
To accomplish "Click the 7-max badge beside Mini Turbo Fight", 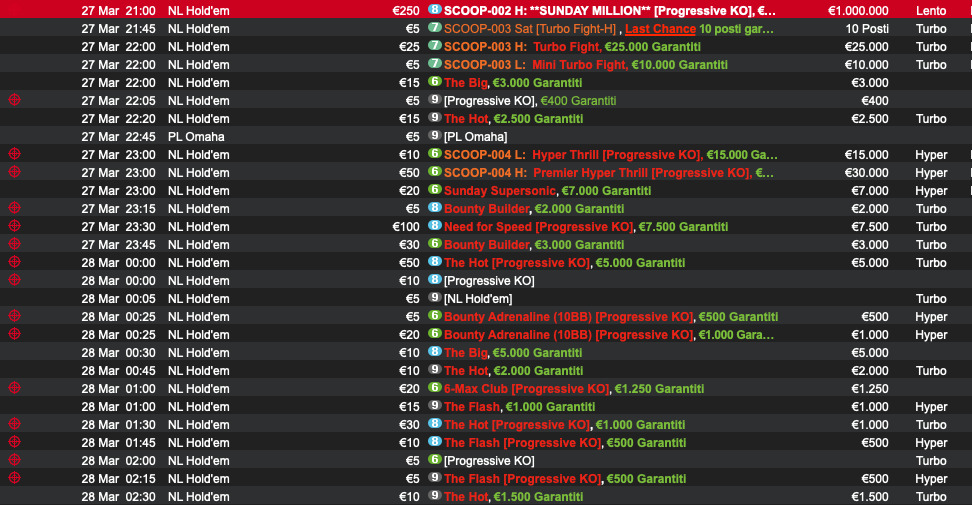I will (x=435, y=64).
